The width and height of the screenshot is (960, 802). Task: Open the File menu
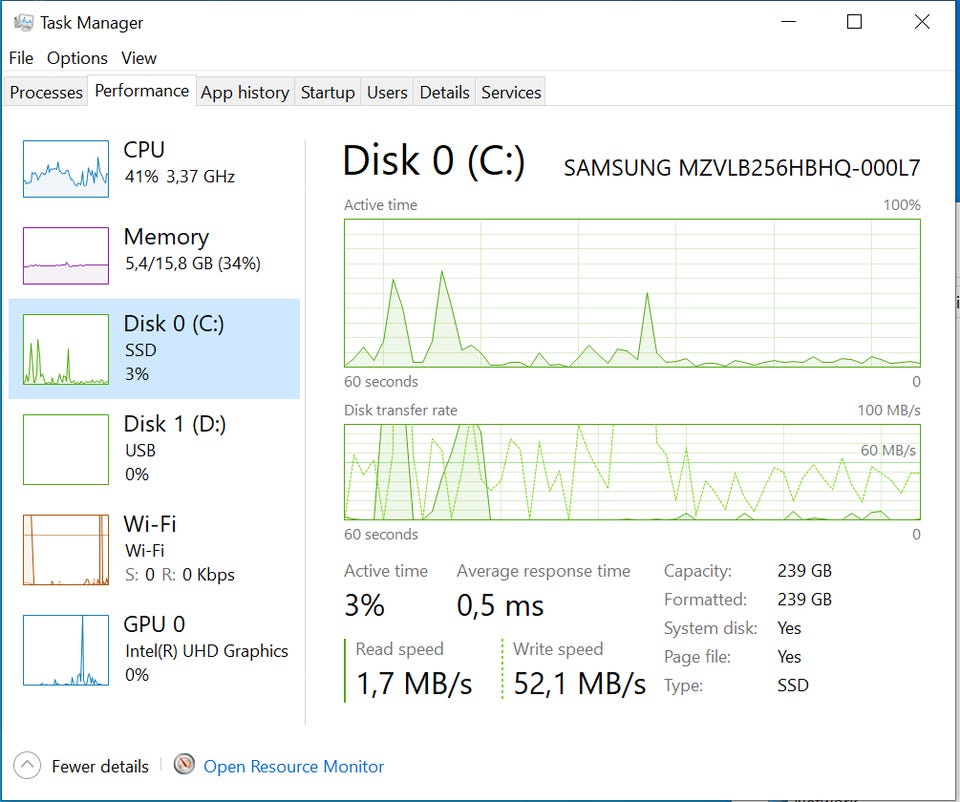(x=21, y=58)
